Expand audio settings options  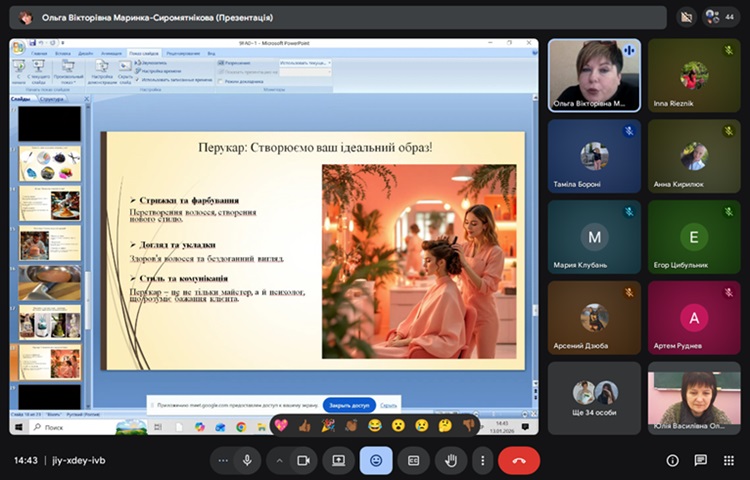tap(222, 460)
